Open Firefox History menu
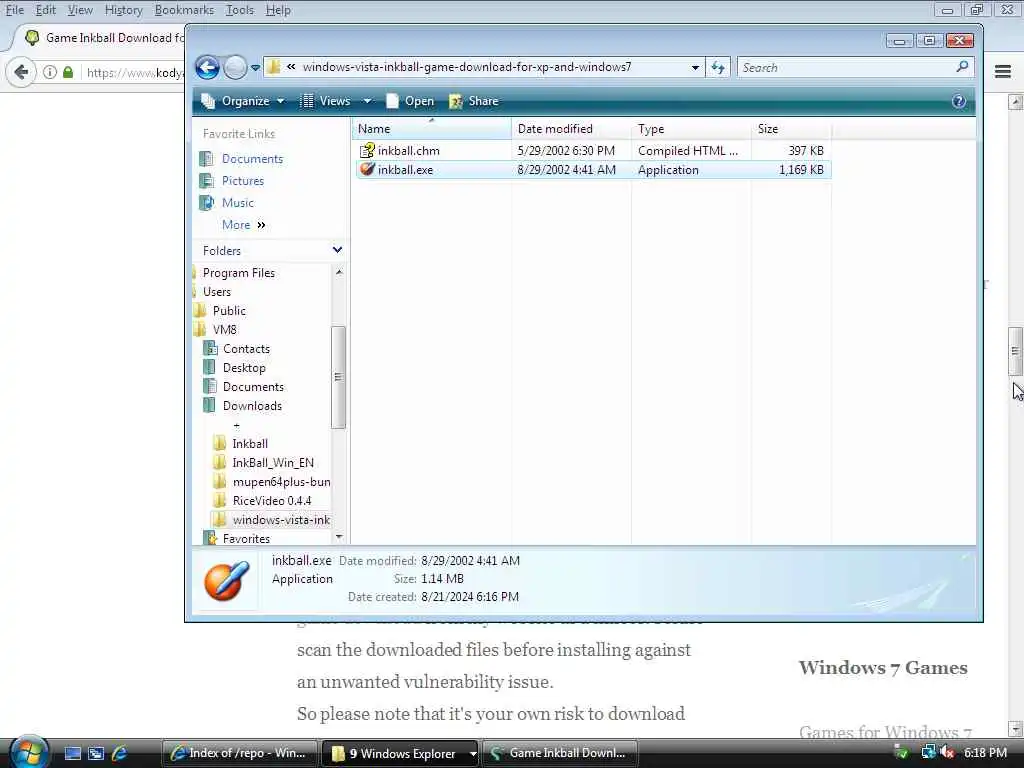The image size is (1024, 768). pyautogui.click(x=123, y=10)
